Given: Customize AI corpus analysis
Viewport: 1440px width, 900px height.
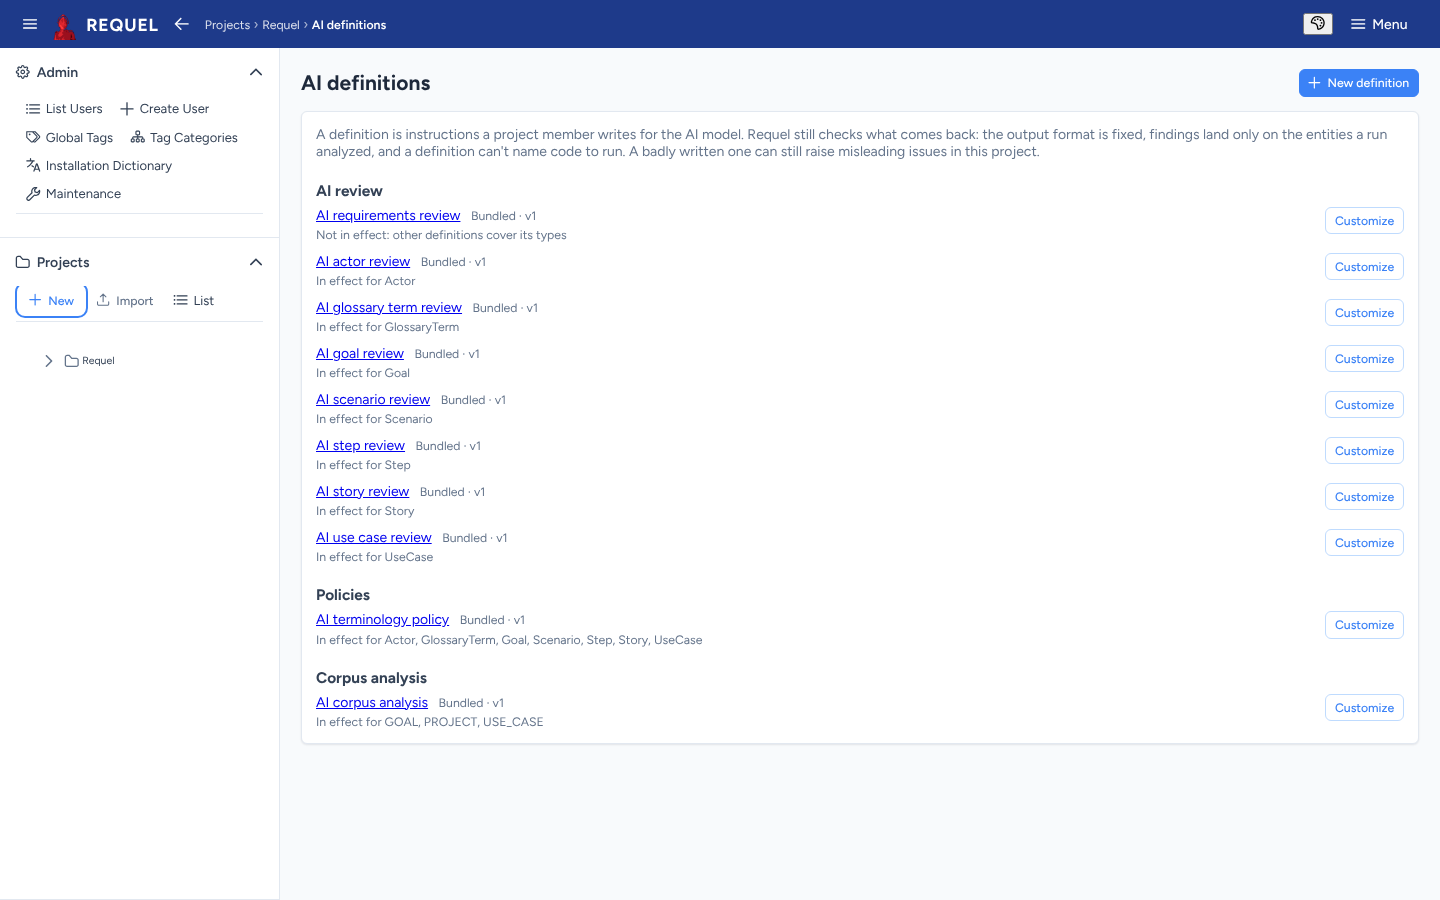Looking at the screenshot, I should [x=1364, y=708].
